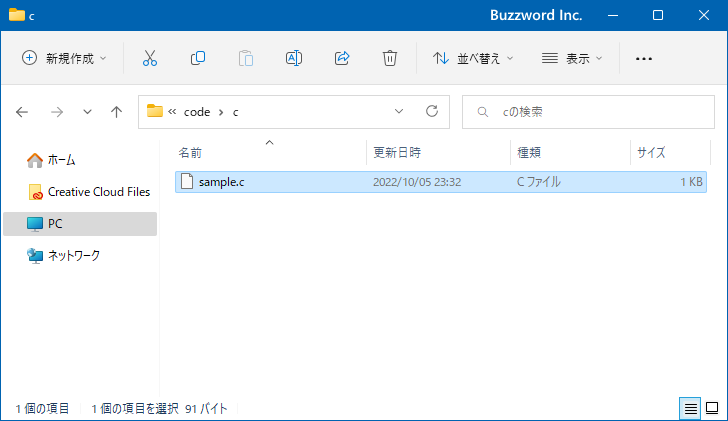Show address bar history dropdown
This screenshot has width=728, height=421.
(400, 112)
